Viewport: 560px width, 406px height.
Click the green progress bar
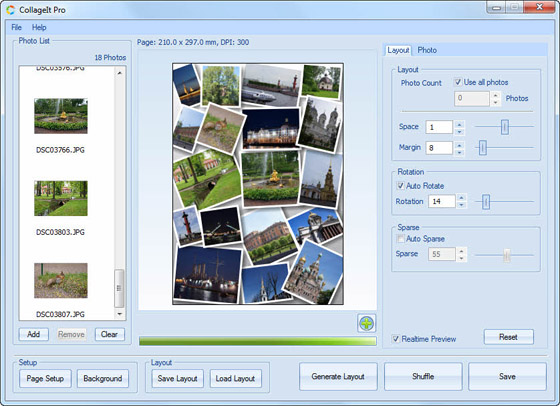tap(258, 341)
